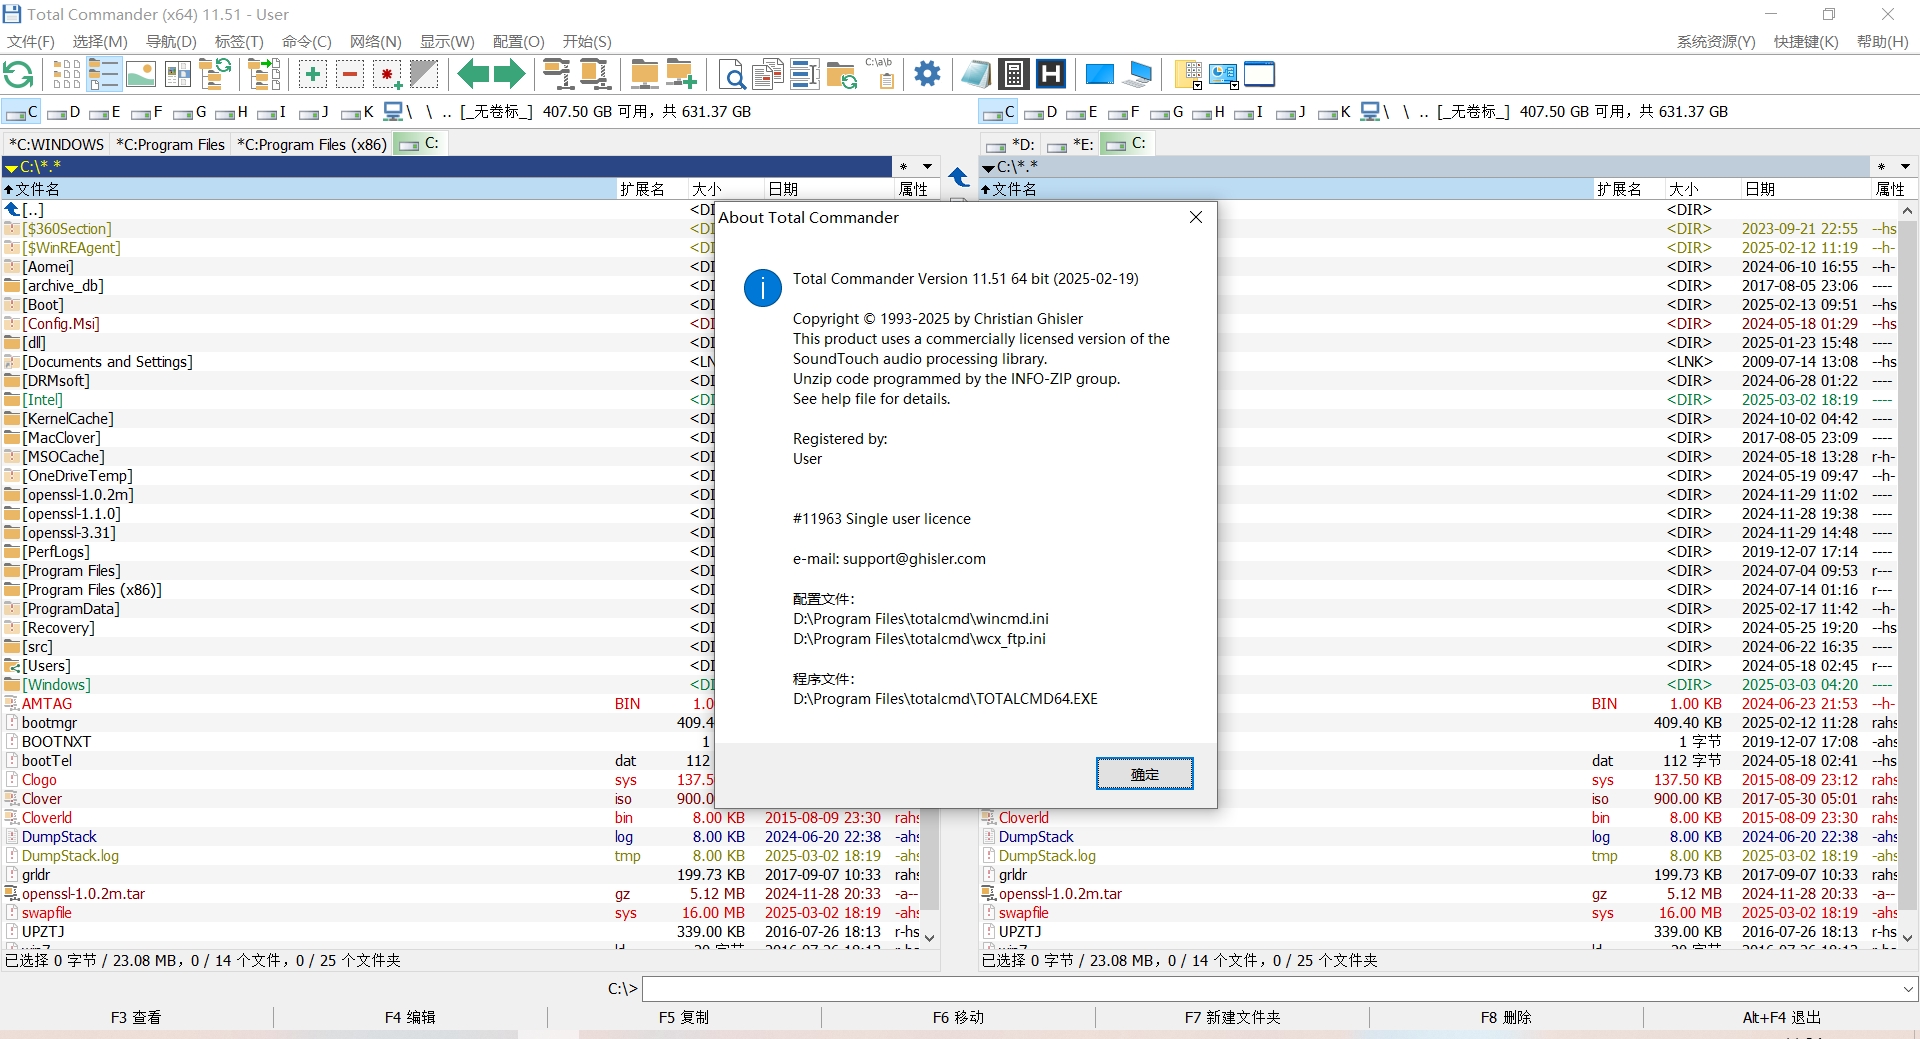Open the 帮助(H) menu

[1882, 41]
